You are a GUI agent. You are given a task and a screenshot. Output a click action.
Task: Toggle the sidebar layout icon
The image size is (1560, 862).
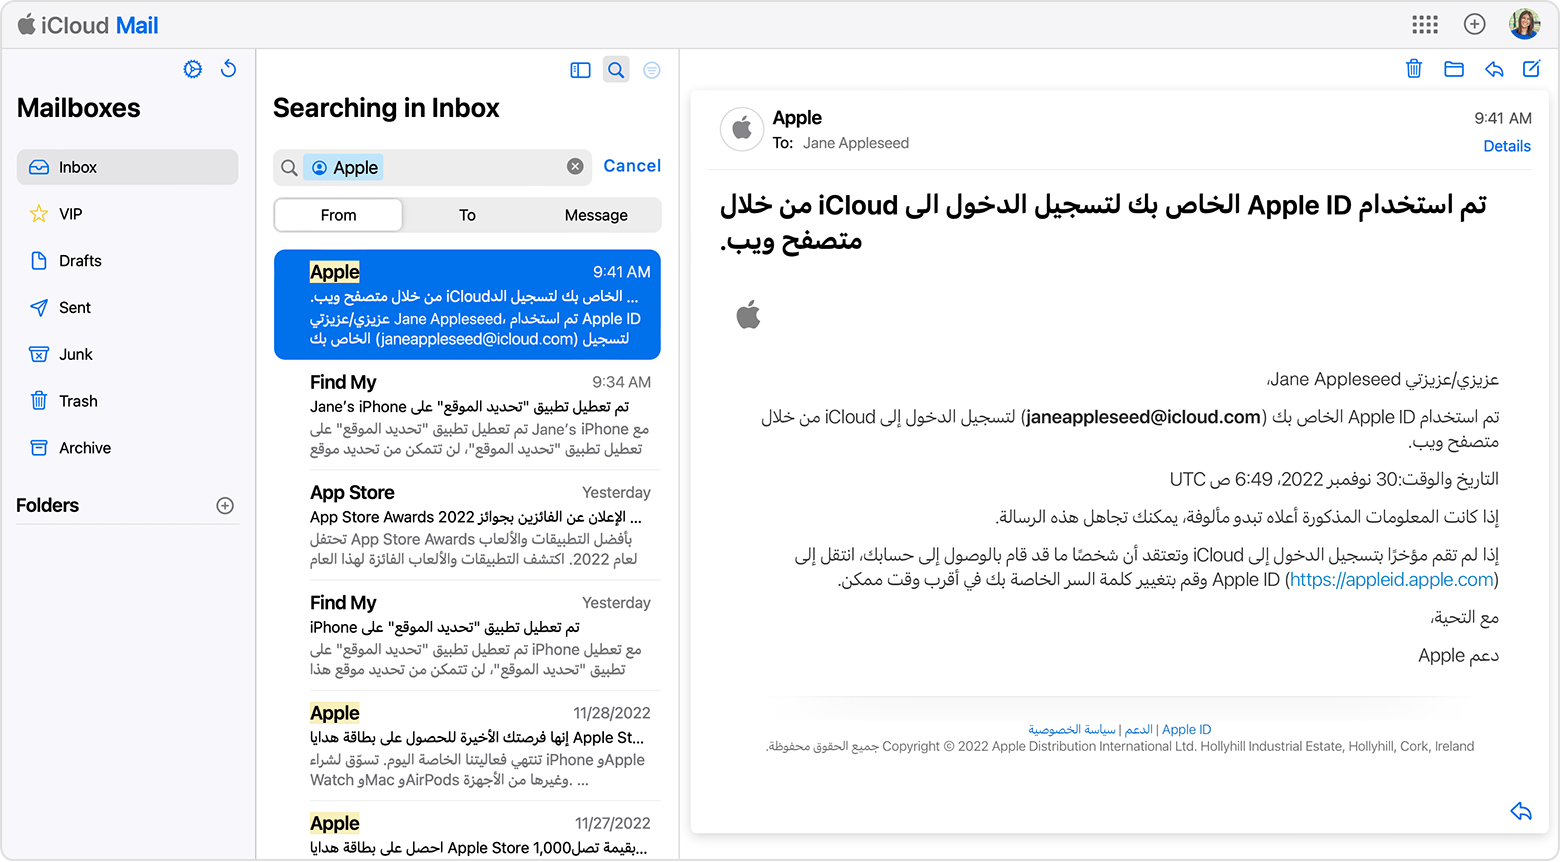580,70
